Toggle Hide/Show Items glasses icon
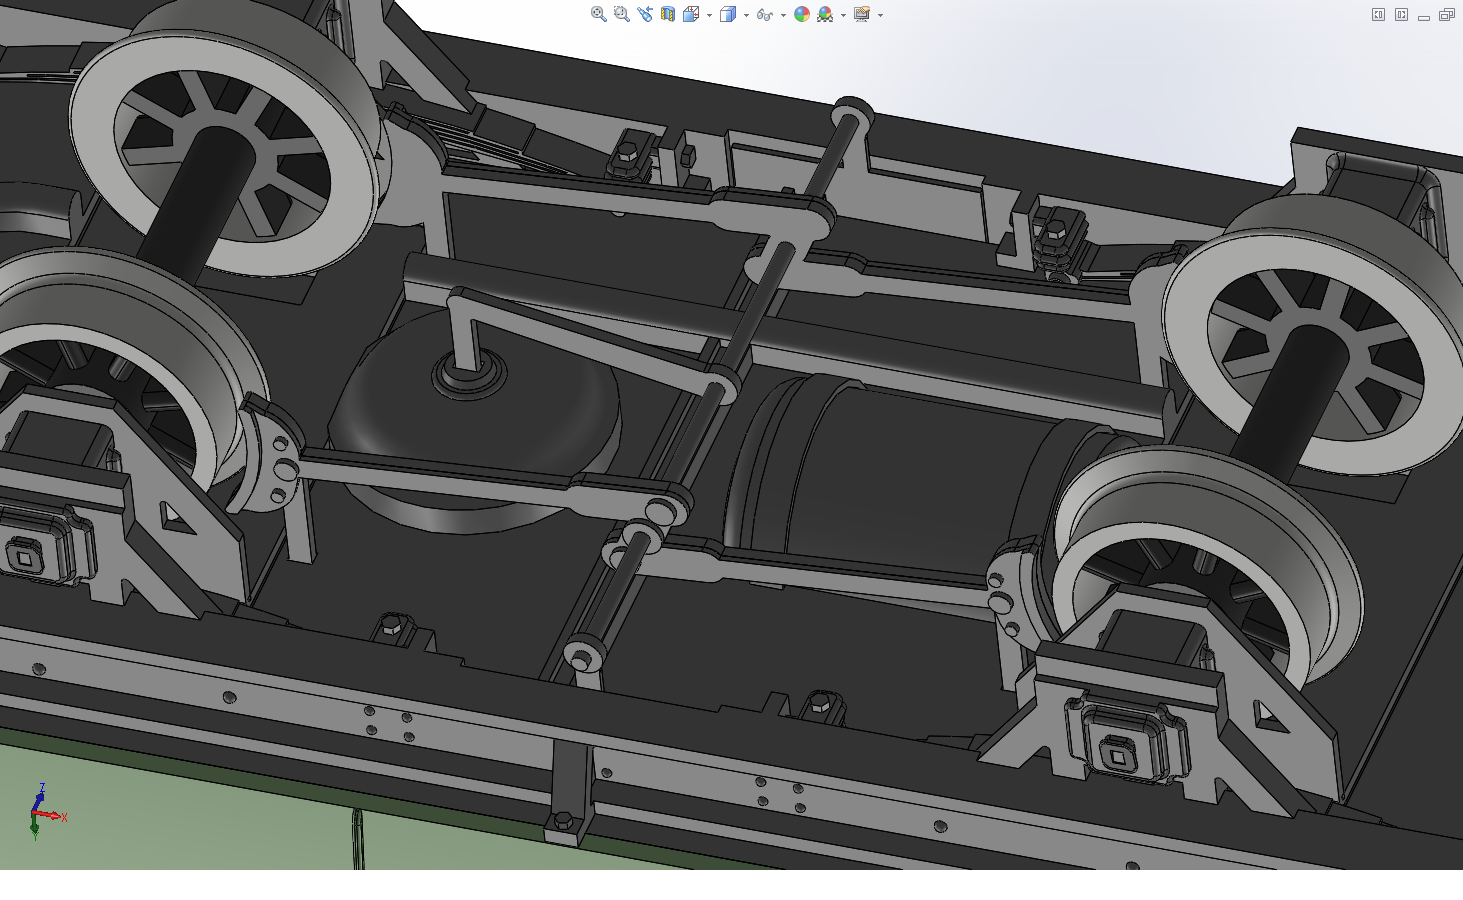 click(765, 14)
